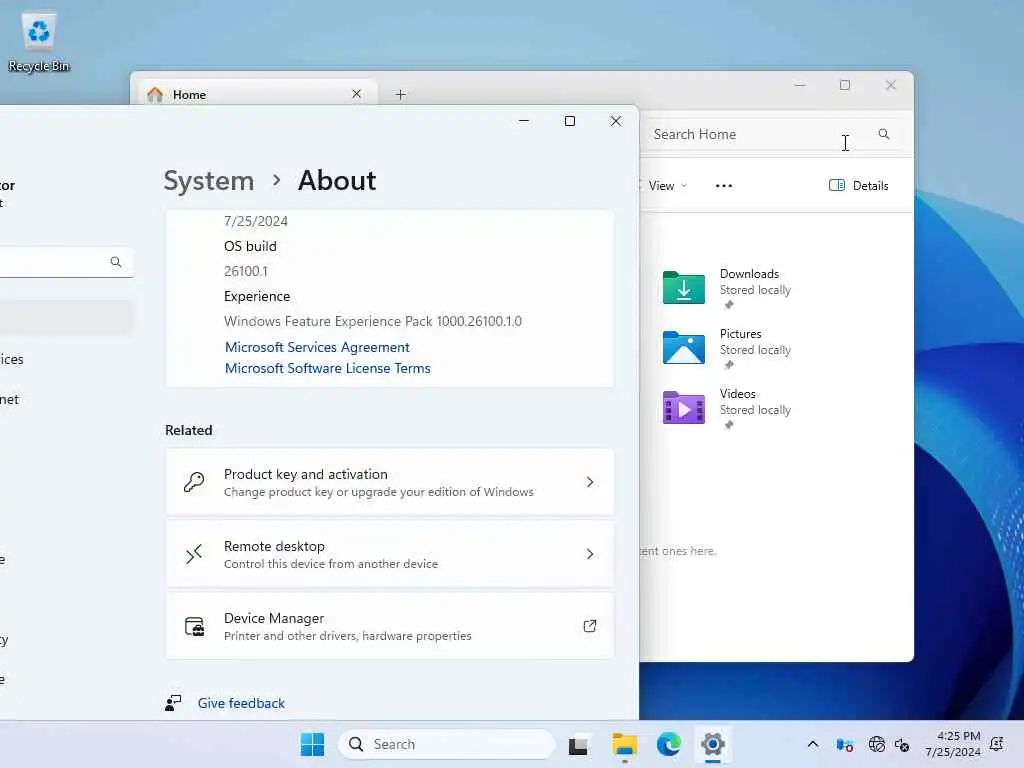Click the tray icon left of the globe

pyautogui.click(x=844, y=744)
